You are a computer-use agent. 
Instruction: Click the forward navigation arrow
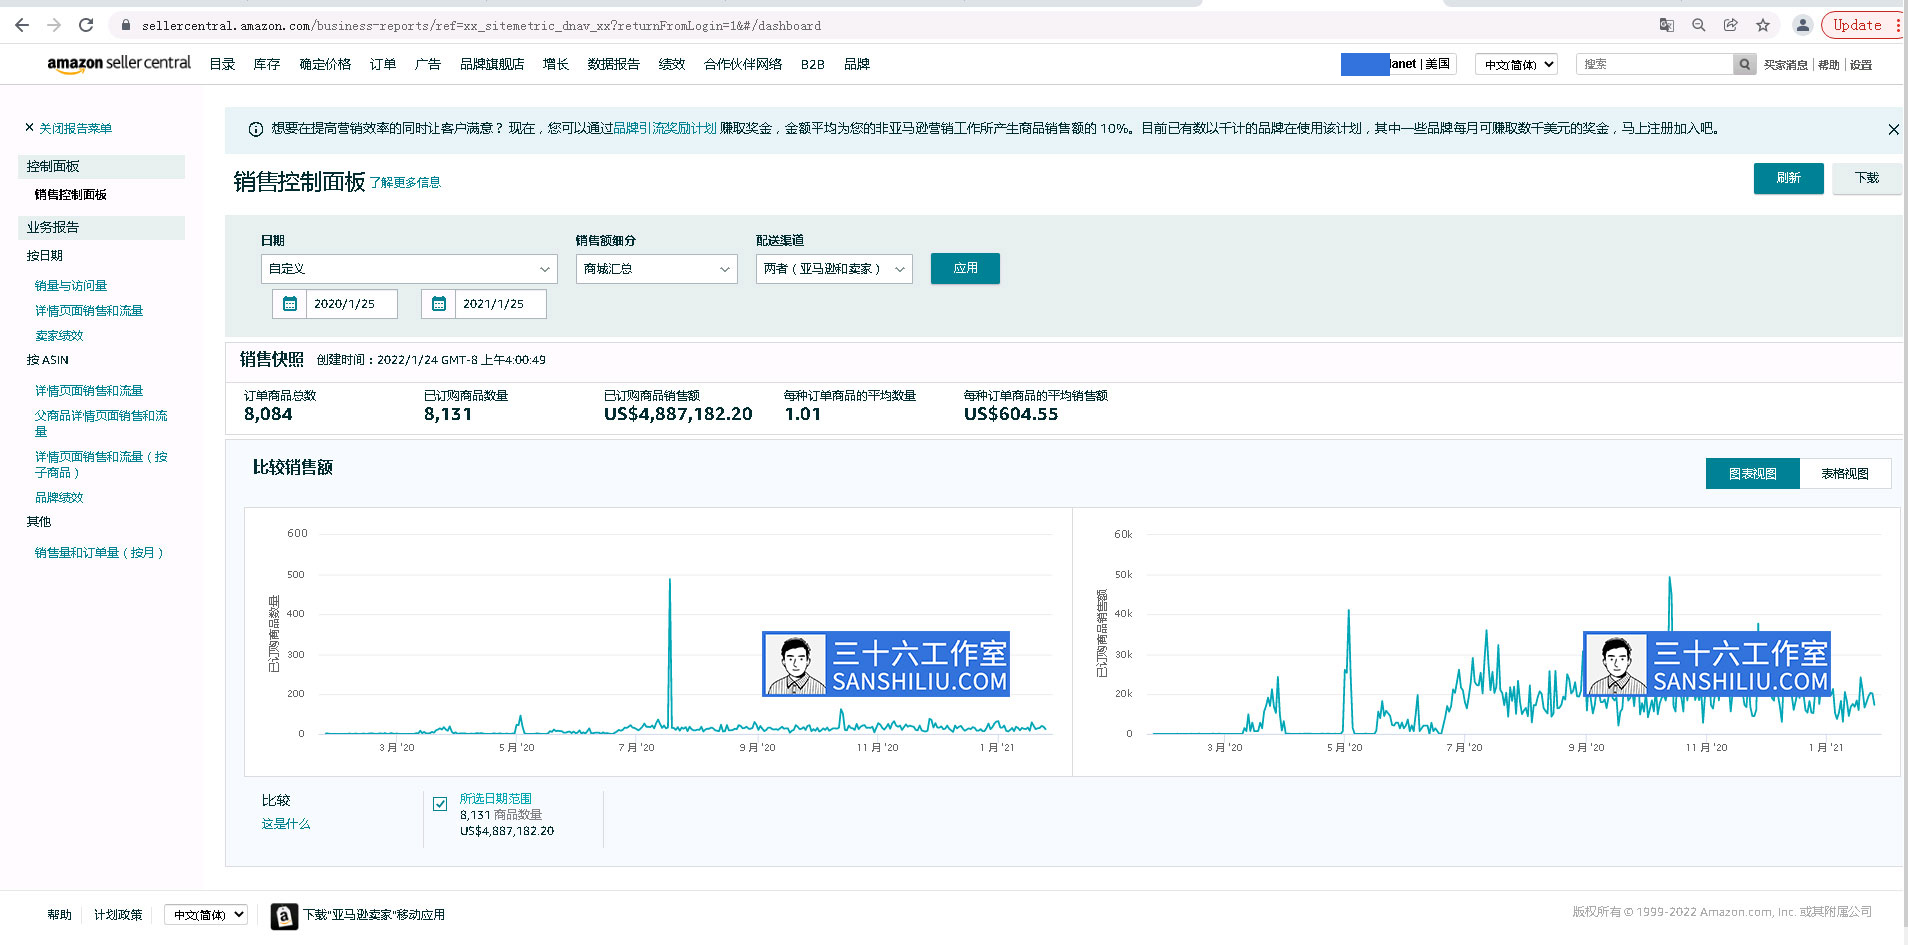point(54,25)
